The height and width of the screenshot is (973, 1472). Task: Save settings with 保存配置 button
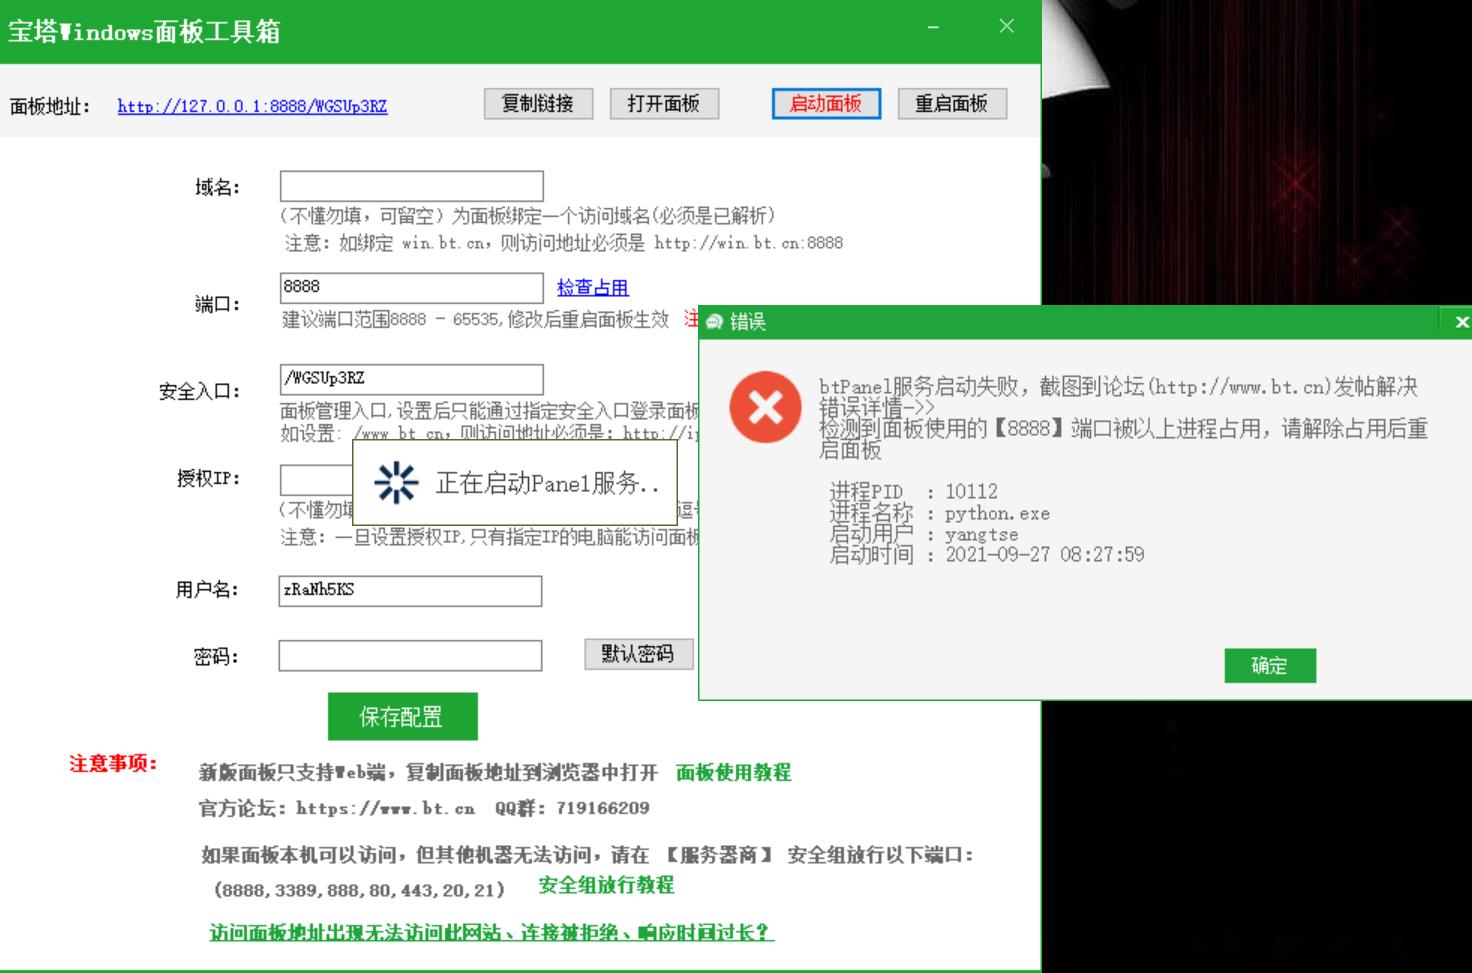(402, 716)
